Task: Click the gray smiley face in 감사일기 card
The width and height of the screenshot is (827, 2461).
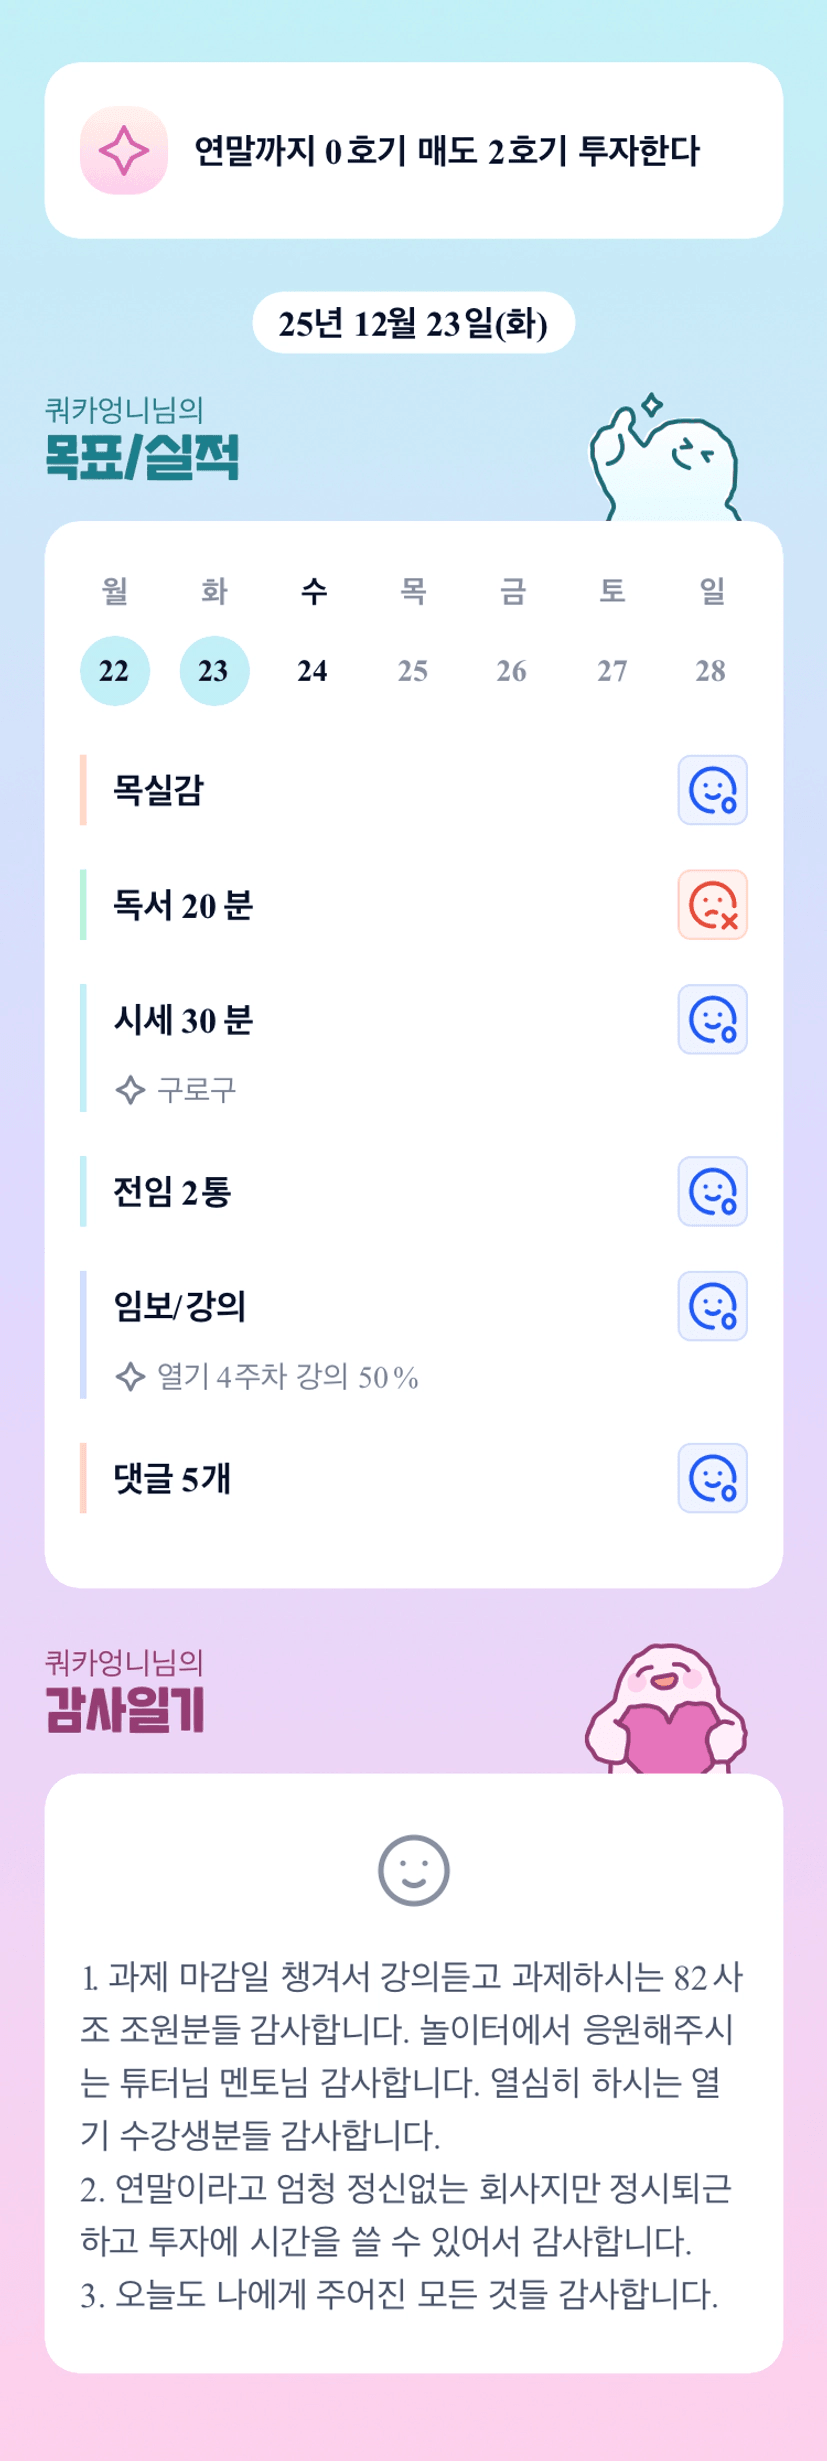Action: coord(413,1870)
